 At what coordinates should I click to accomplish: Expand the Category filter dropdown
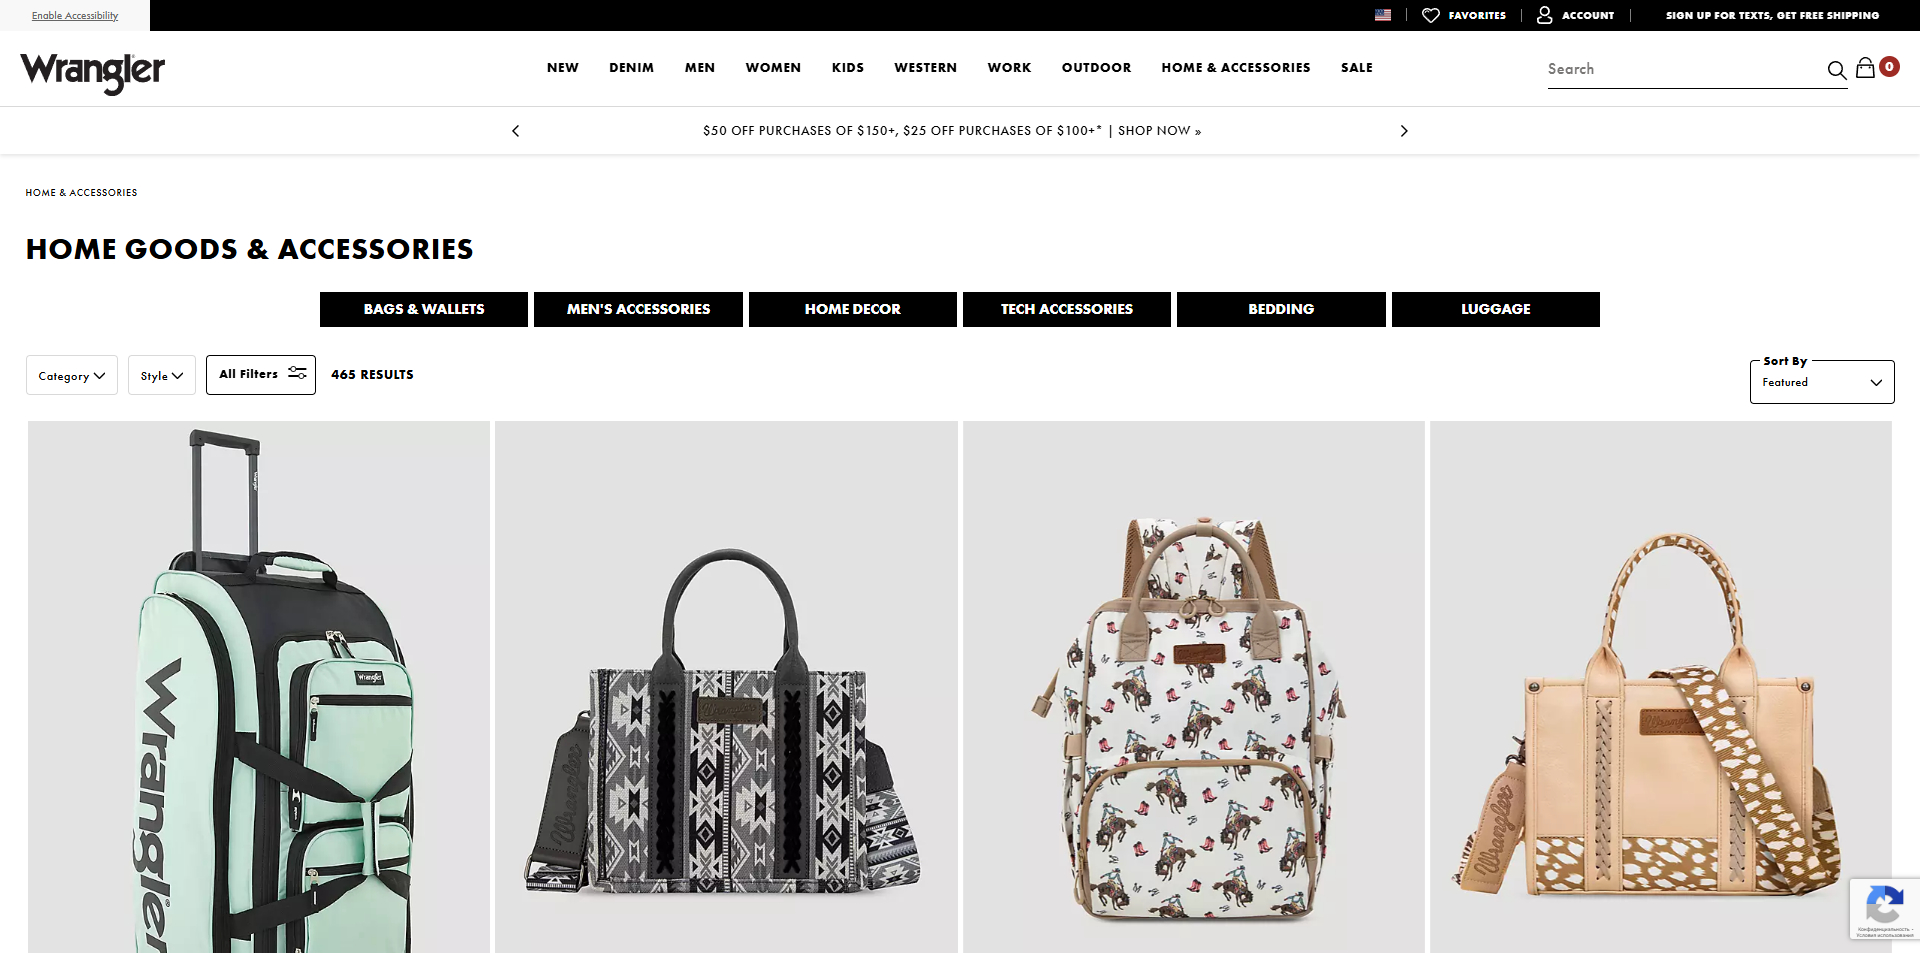coord(72,375)
